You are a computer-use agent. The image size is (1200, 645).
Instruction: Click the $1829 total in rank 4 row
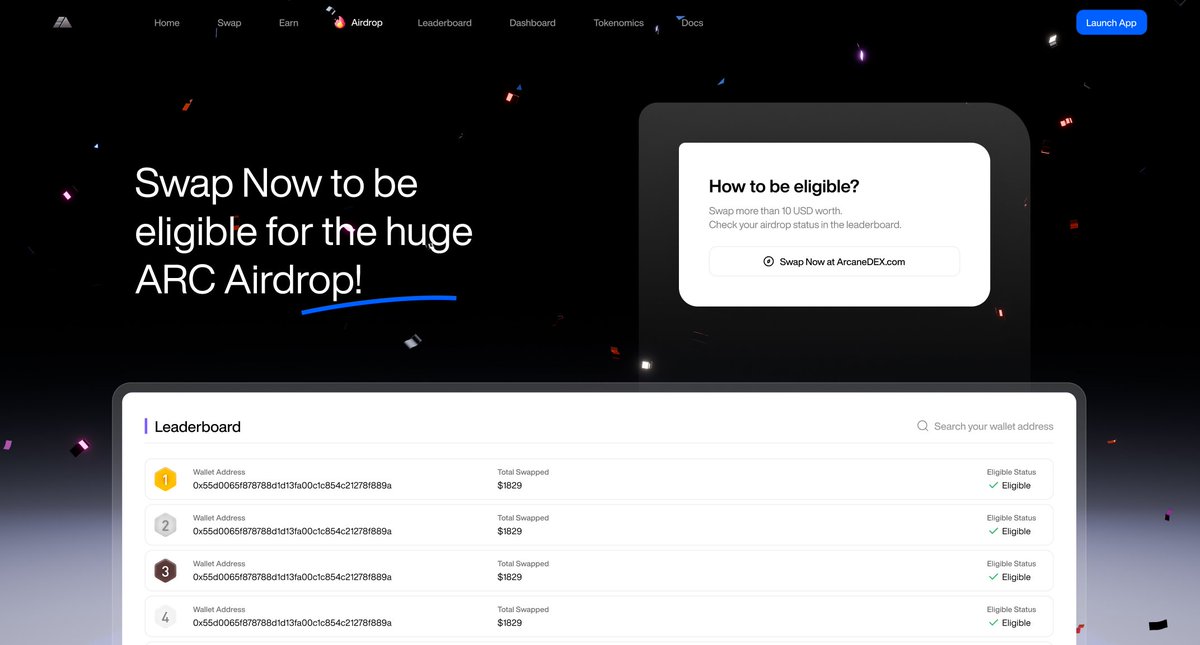pyautogui.click(x=510, y=623)
